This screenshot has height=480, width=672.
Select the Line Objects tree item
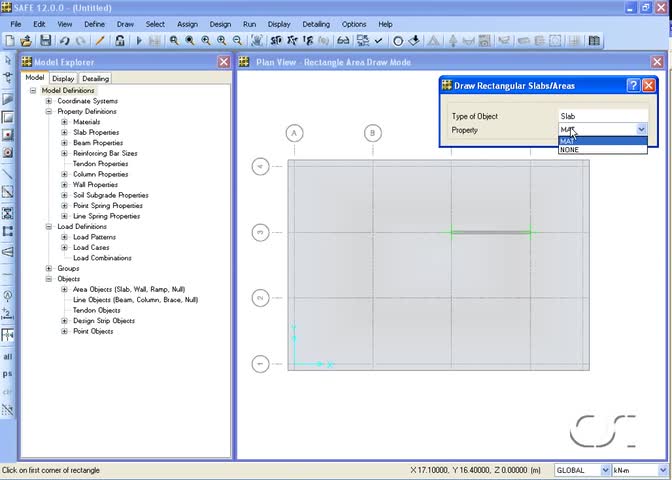point(135,300)
